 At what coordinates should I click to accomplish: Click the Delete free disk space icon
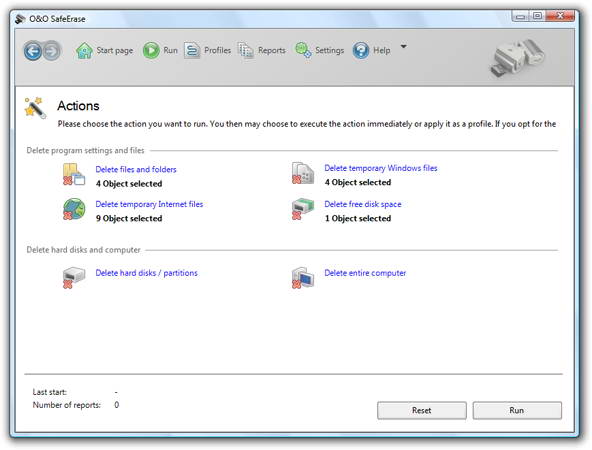[x=303, y=209]
